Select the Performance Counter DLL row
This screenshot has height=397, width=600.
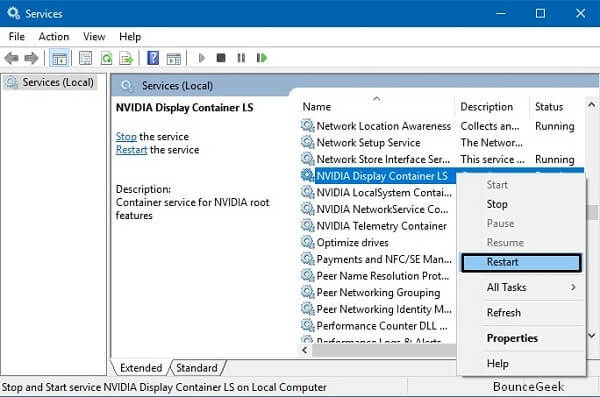[x=377, y=326]
